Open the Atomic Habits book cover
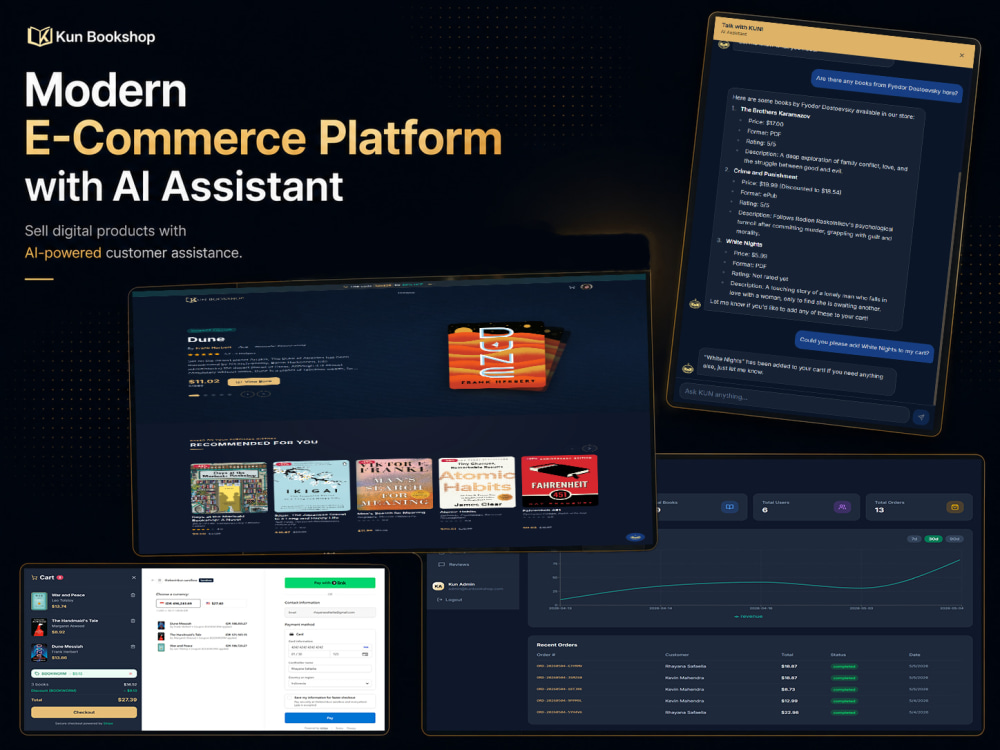This screenshot has height=750, width=1000. point(476,482)
